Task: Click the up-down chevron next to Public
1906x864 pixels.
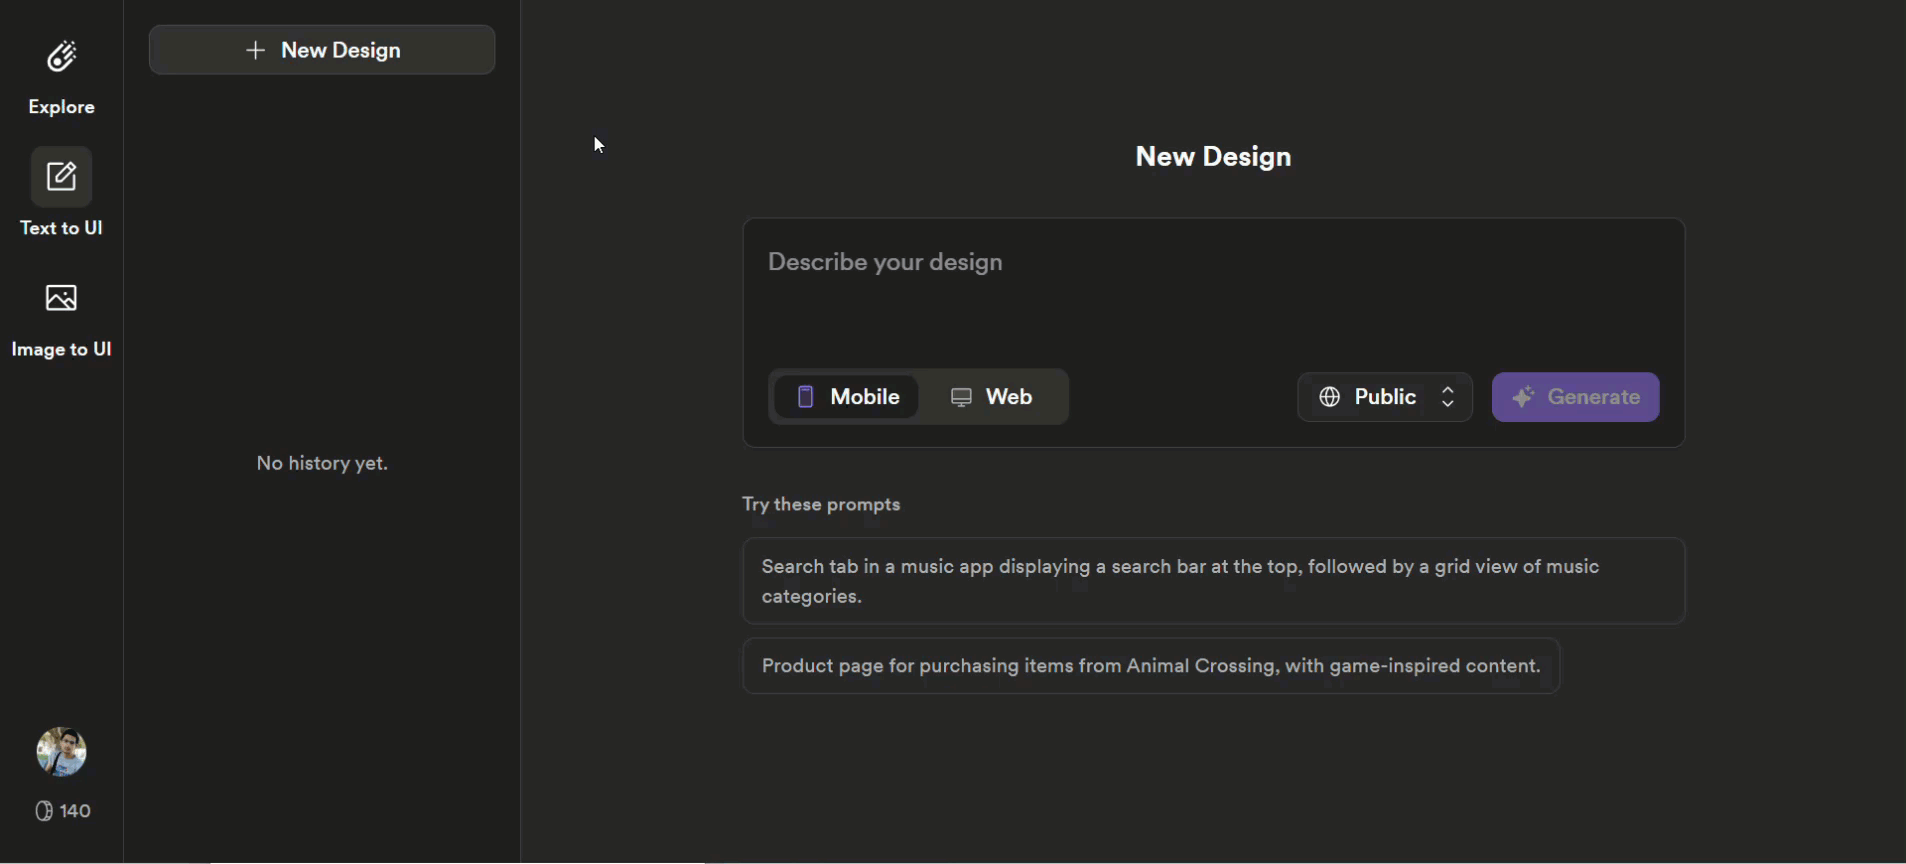Action: click(1447, 397)
